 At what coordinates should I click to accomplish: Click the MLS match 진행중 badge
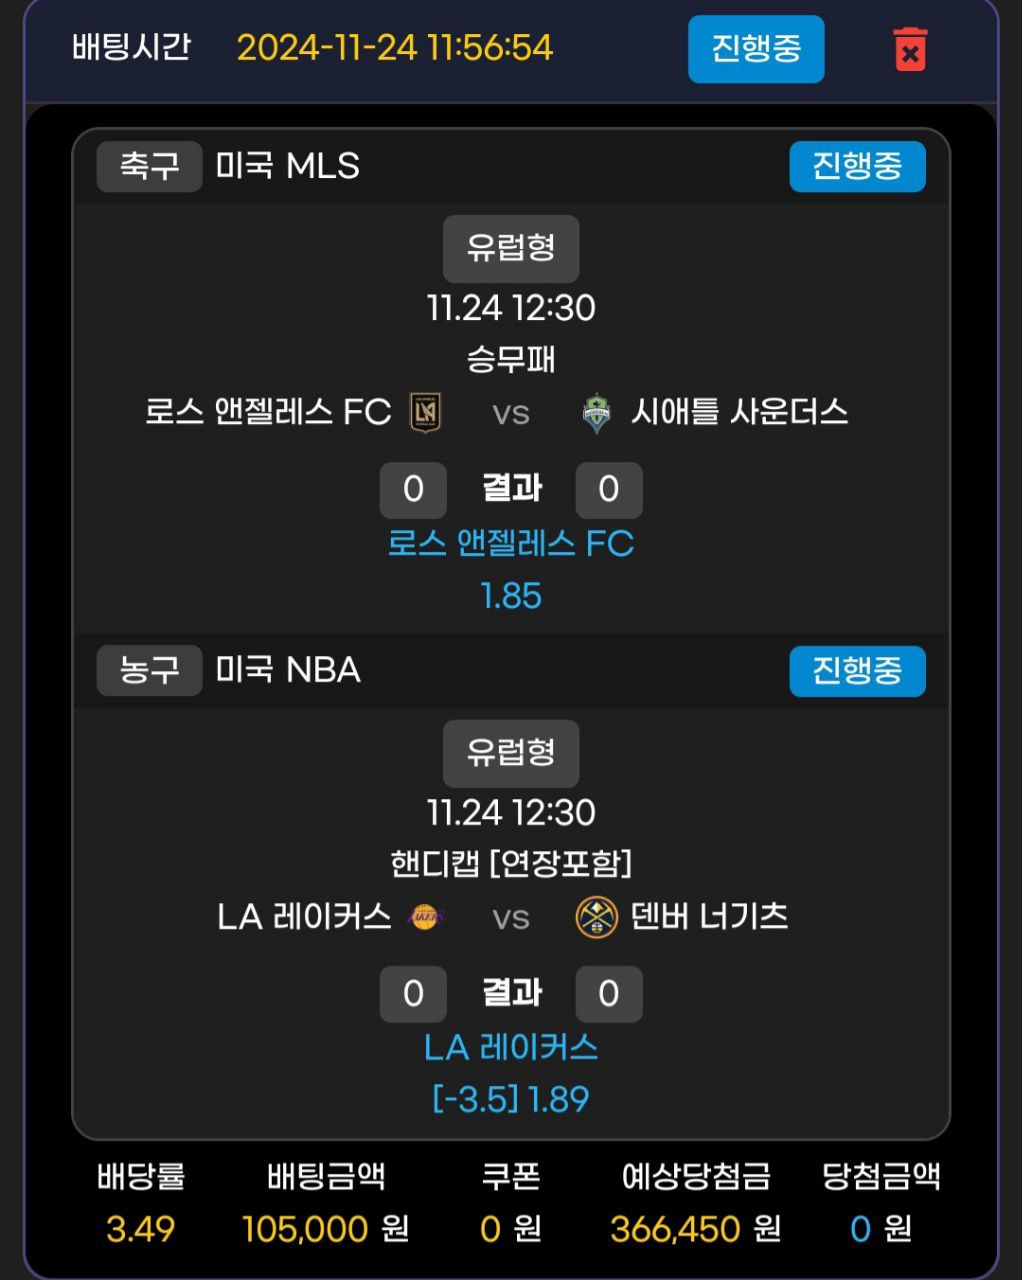856,166
